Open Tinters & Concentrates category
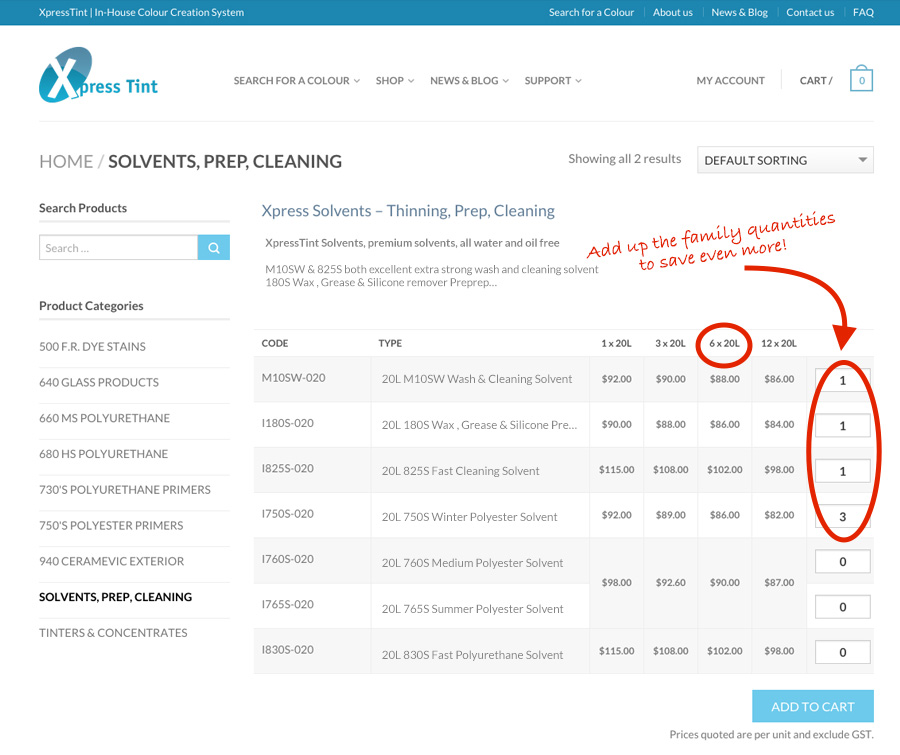Image resolution: width=900 pixels, height=755 pixels. (x=113, y=633)
